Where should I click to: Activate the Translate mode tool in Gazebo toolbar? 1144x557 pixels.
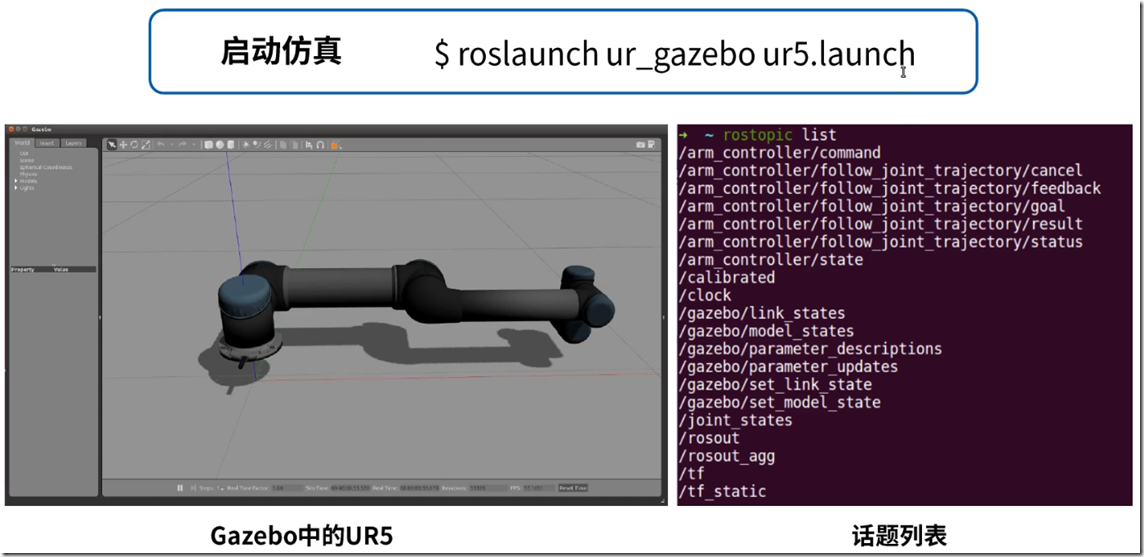coord(123,145)
